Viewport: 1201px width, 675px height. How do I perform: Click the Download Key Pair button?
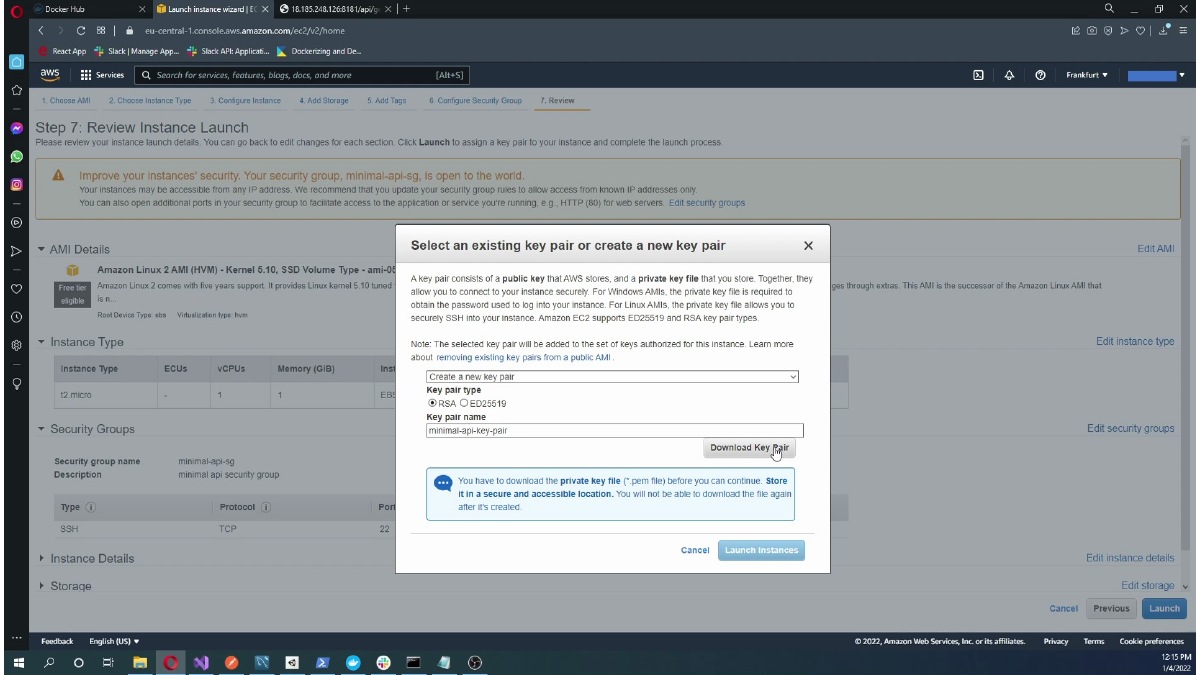coord(749,448)
